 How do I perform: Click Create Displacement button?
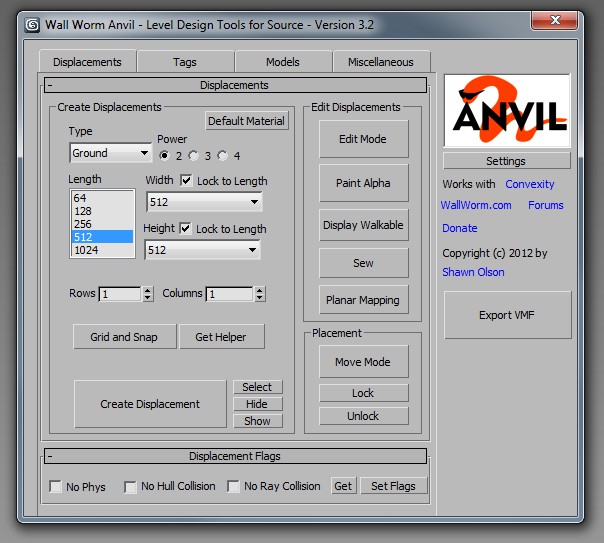tap(150, 404)
